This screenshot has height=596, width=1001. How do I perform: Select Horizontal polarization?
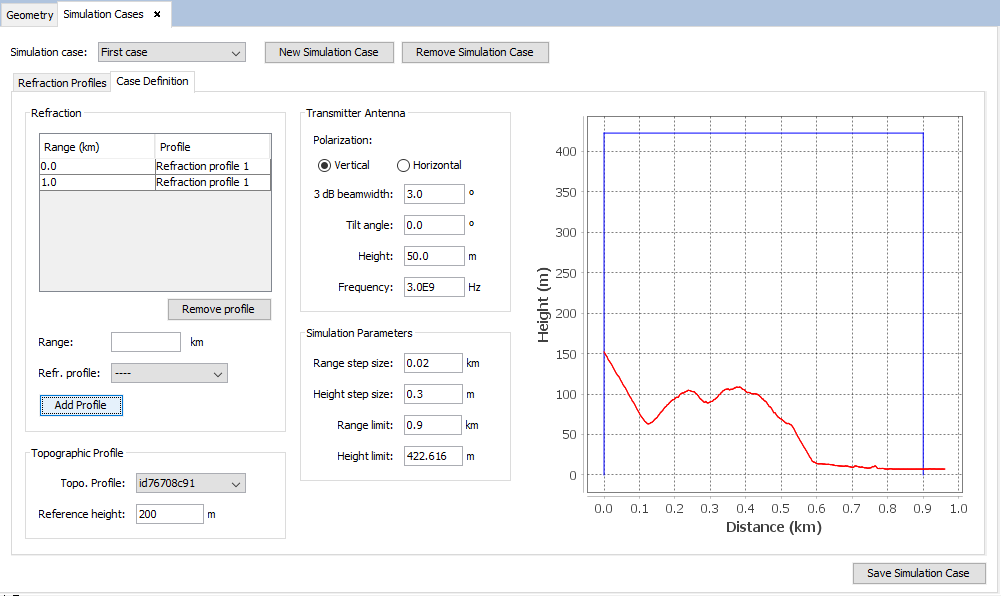point(404,165)
